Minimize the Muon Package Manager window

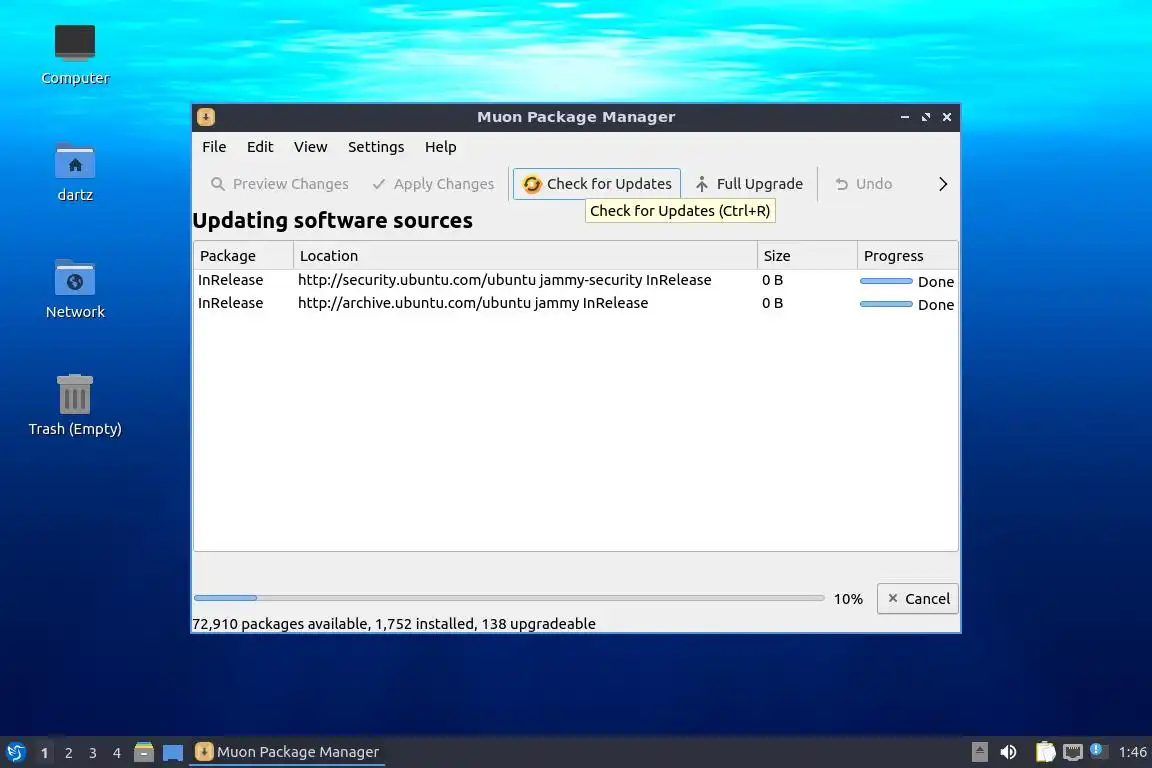point(904,117)
